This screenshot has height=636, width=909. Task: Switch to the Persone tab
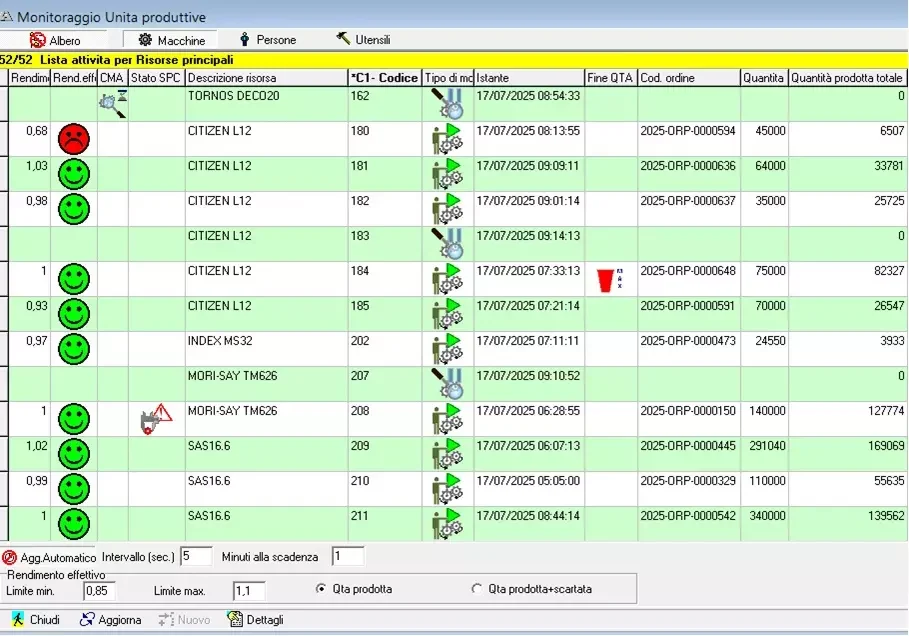tap(268, 39)
